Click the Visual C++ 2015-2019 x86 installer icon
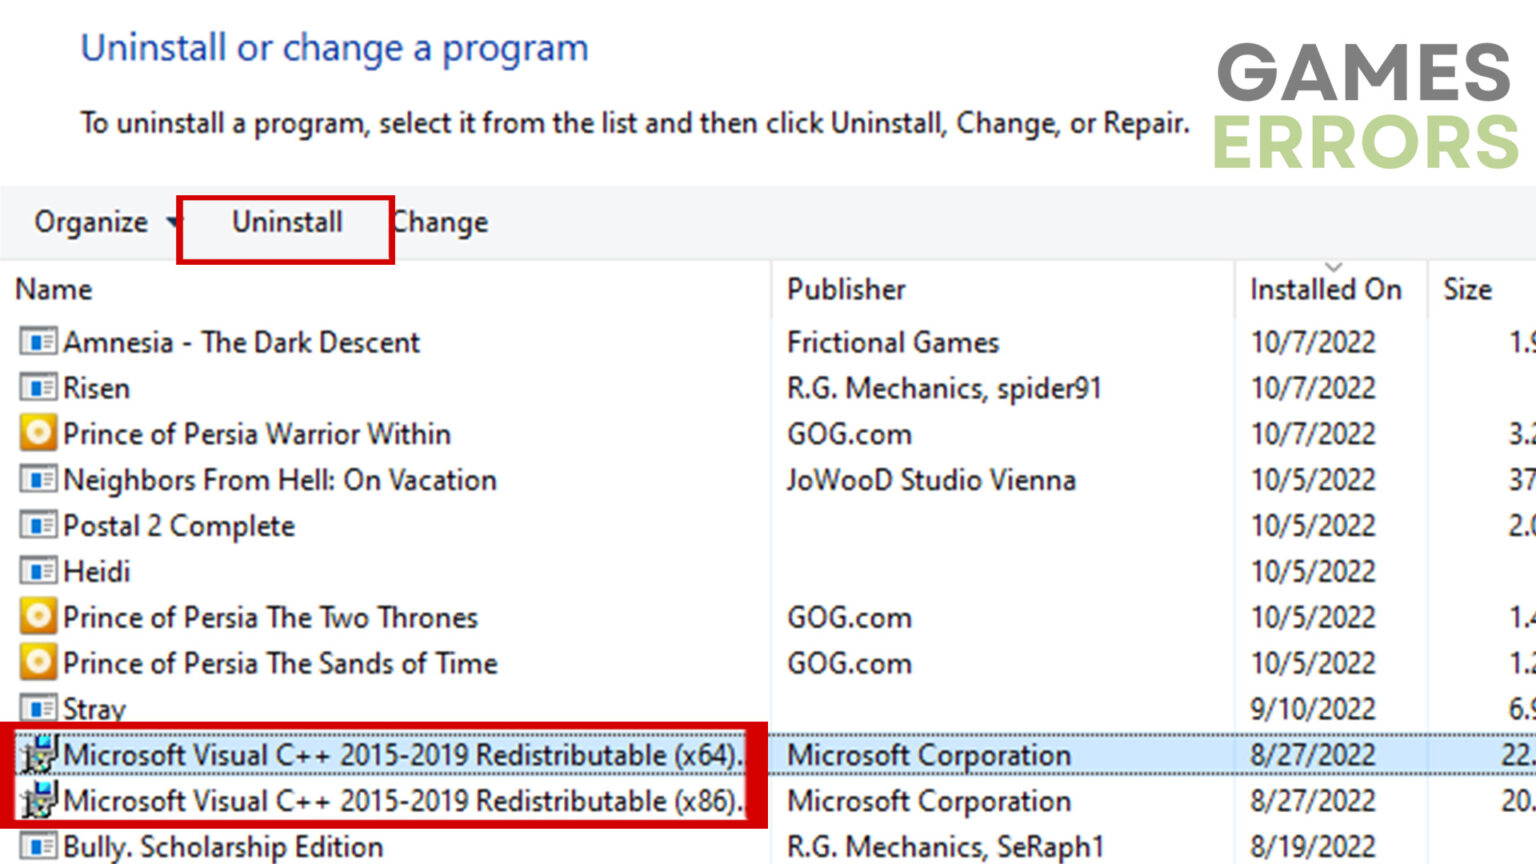The height and width of the screenshot is (864, 1536). point(38,801)
